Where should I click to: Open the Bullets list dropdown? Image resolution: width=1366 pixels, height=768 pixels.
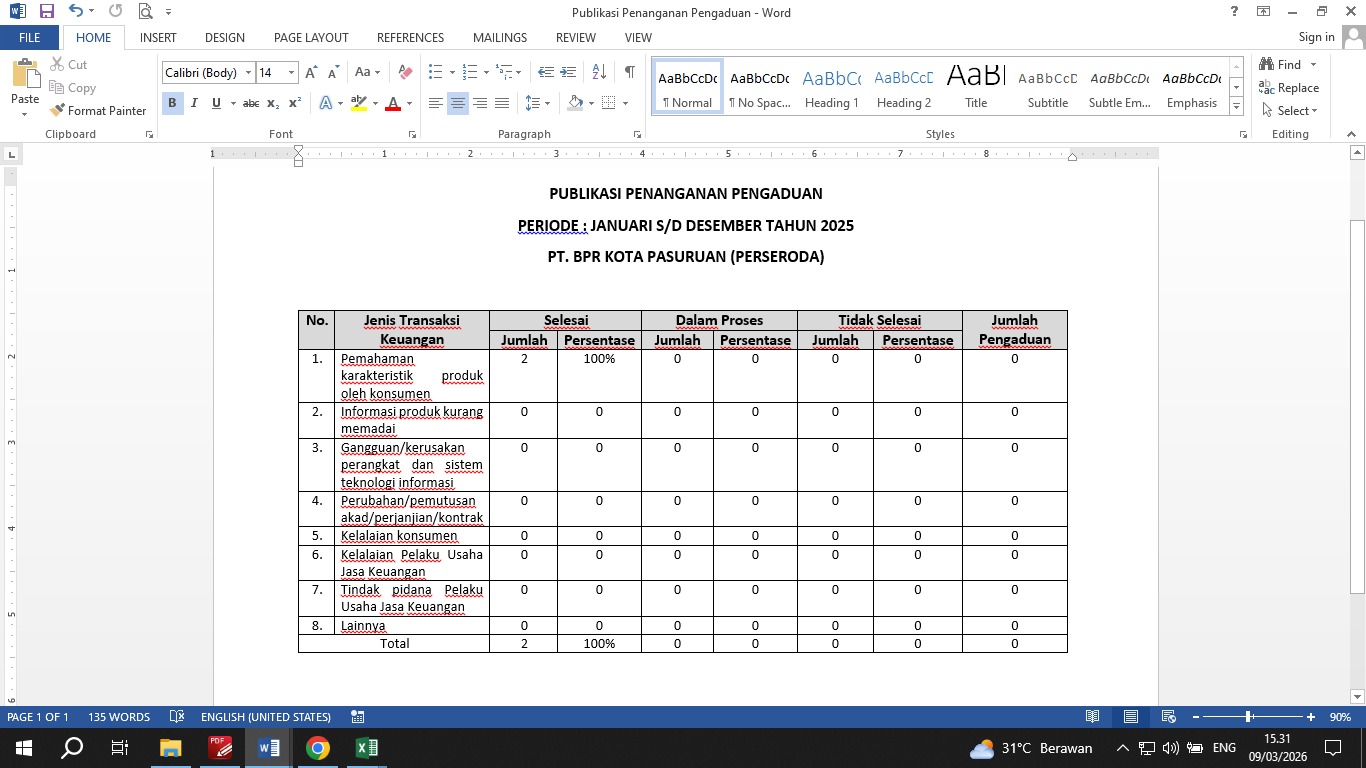coord(452,73)
